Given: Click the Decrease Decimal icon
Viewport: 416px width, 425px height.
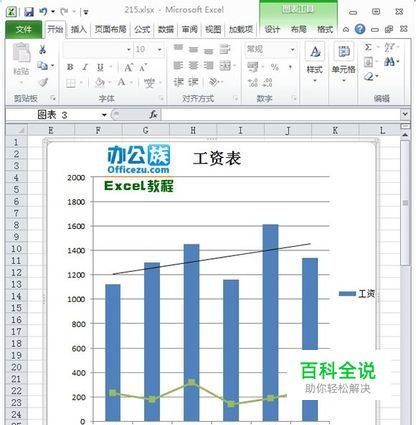Looking at the screenshot, I should click(x=268, y=82).
